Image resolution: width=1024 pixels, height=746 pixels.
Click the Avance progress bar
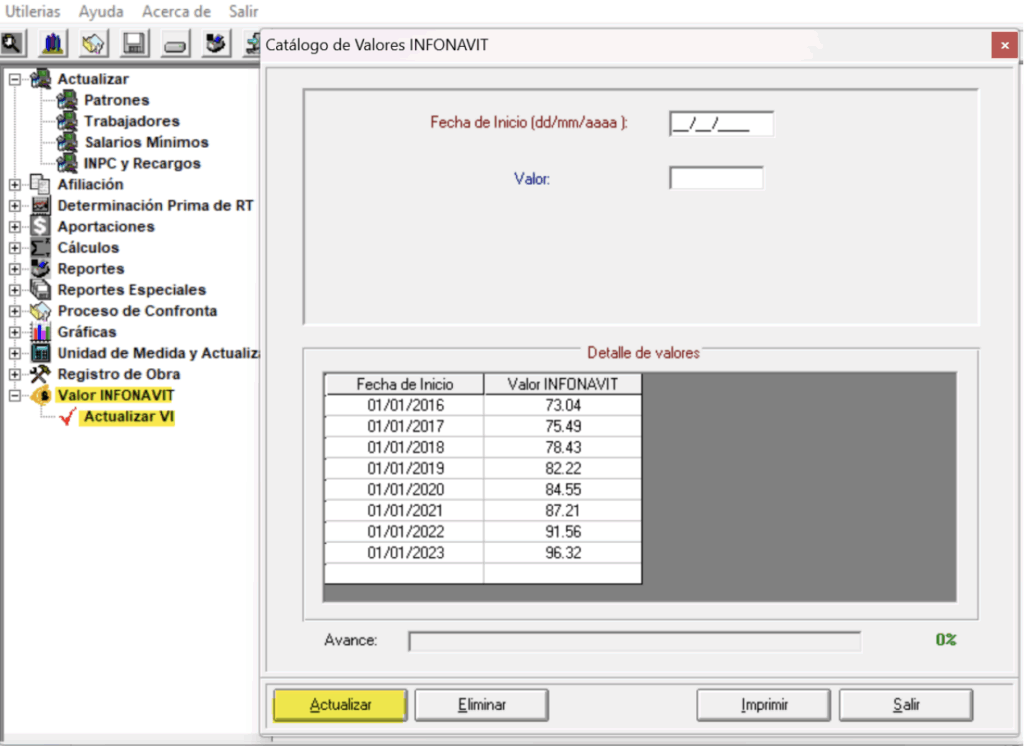click(x=634, y=641)
